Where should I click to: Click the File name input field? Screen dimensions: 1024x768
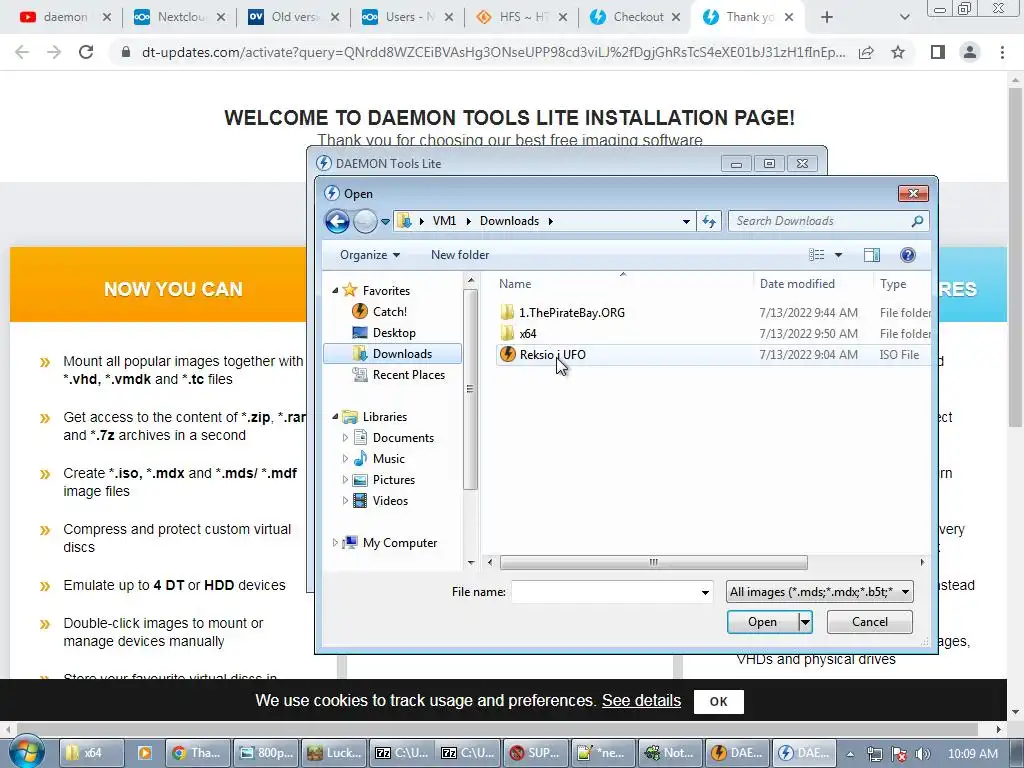(605, 592)
